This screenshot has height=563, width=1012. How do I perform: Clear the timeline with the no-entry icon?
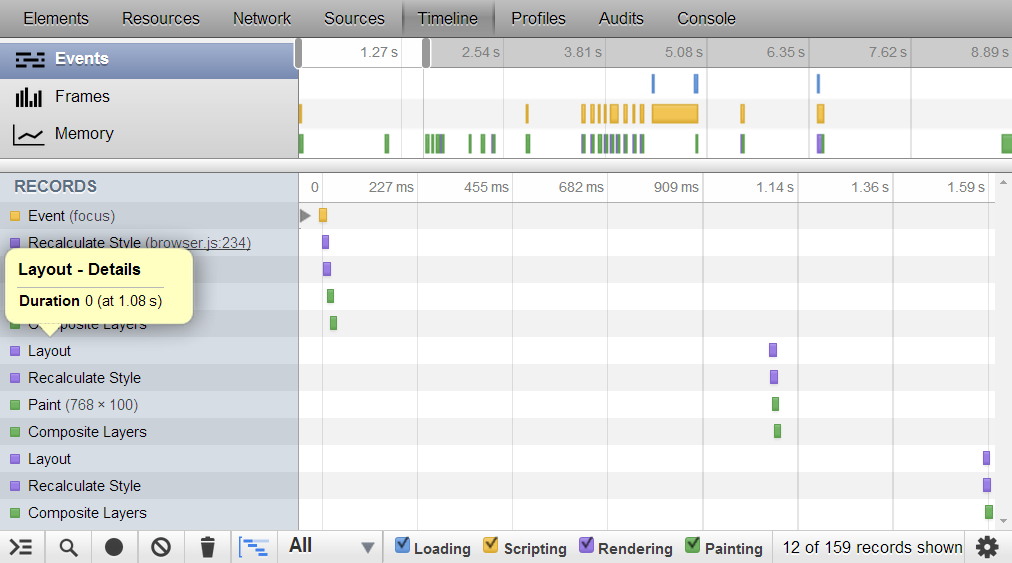pyautogui.click(x=161, y=547)
